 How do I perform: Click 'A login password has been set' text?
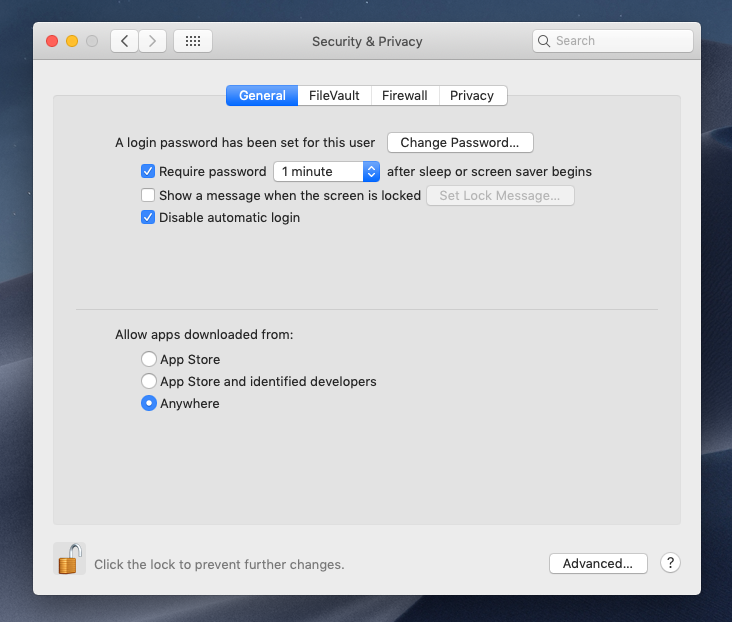coord(245,142)
